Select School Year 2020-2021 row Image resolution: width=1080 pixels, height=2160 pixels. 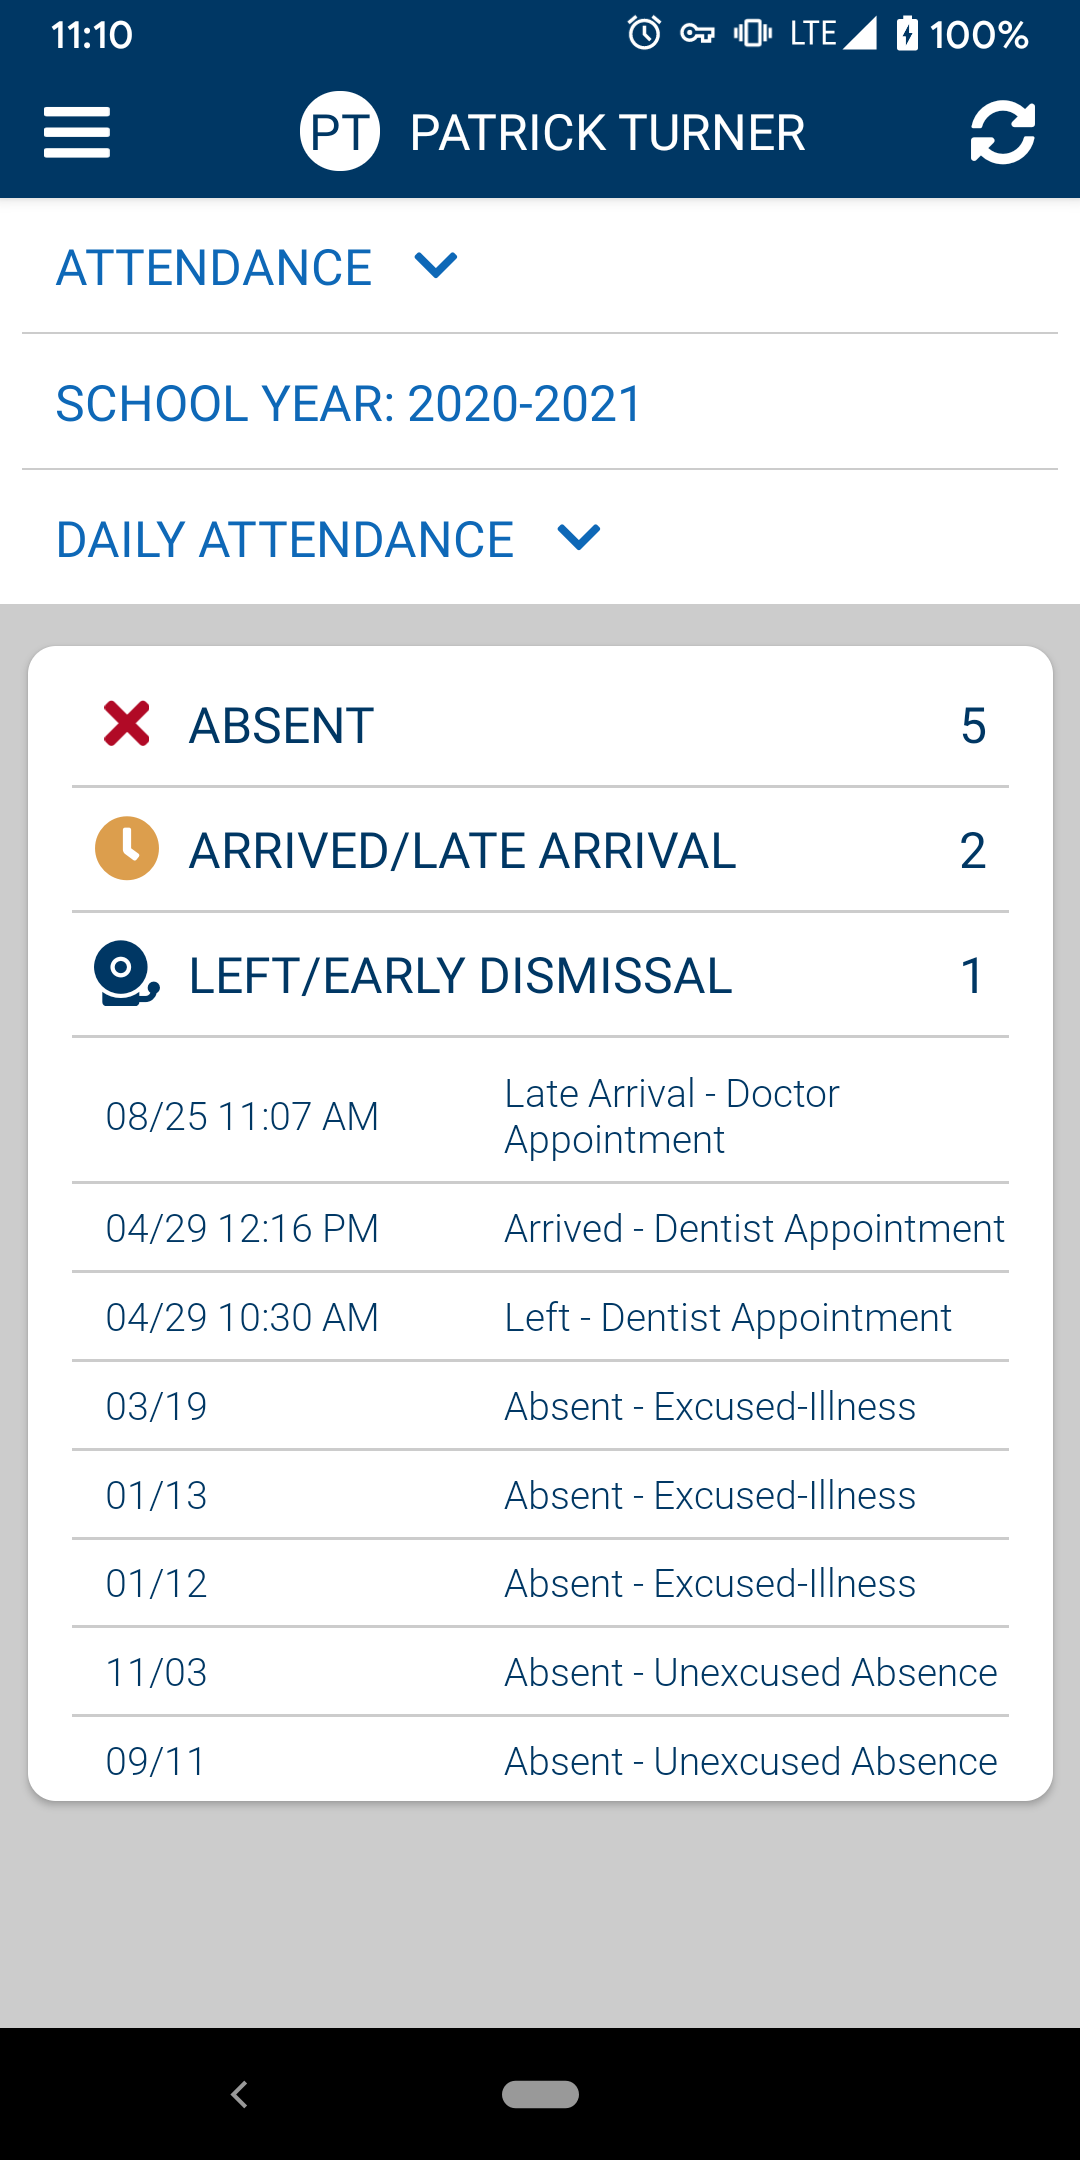point(540,403)
